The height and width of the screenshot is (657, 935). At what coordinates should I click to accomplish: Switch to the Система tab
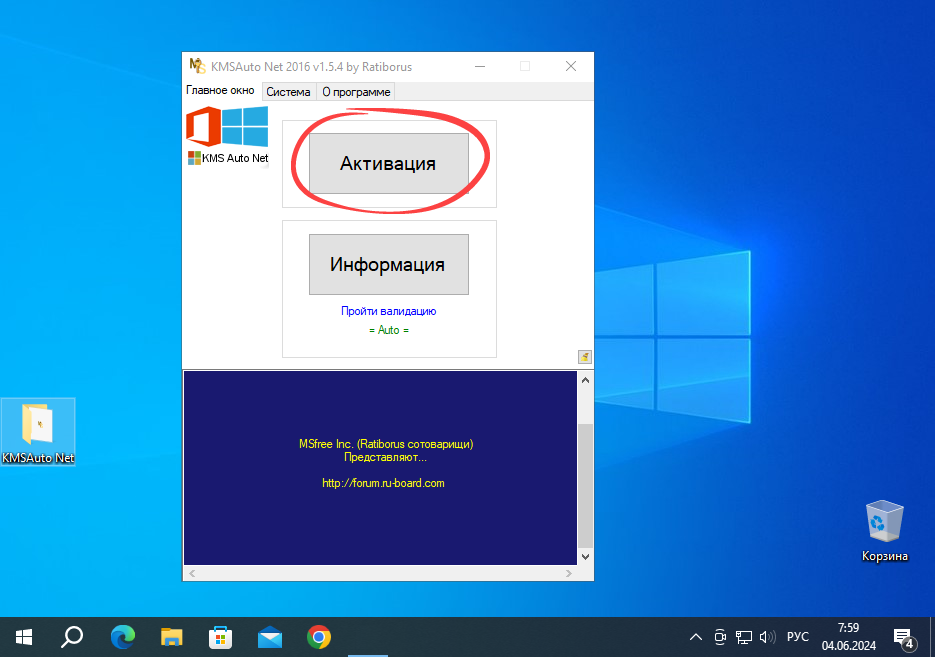pyautogui.click(x=288, y=92)
